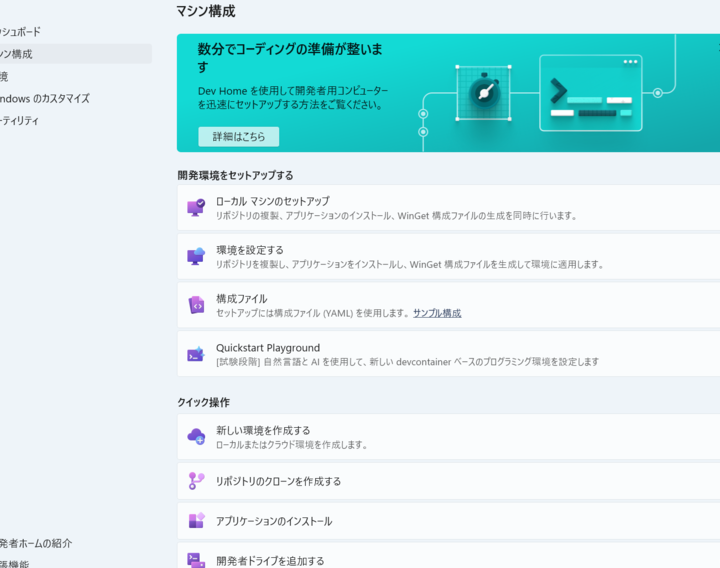Select ユーティリティ in the sidebar
The image size is (720, 568).
(x=20, y=120)
